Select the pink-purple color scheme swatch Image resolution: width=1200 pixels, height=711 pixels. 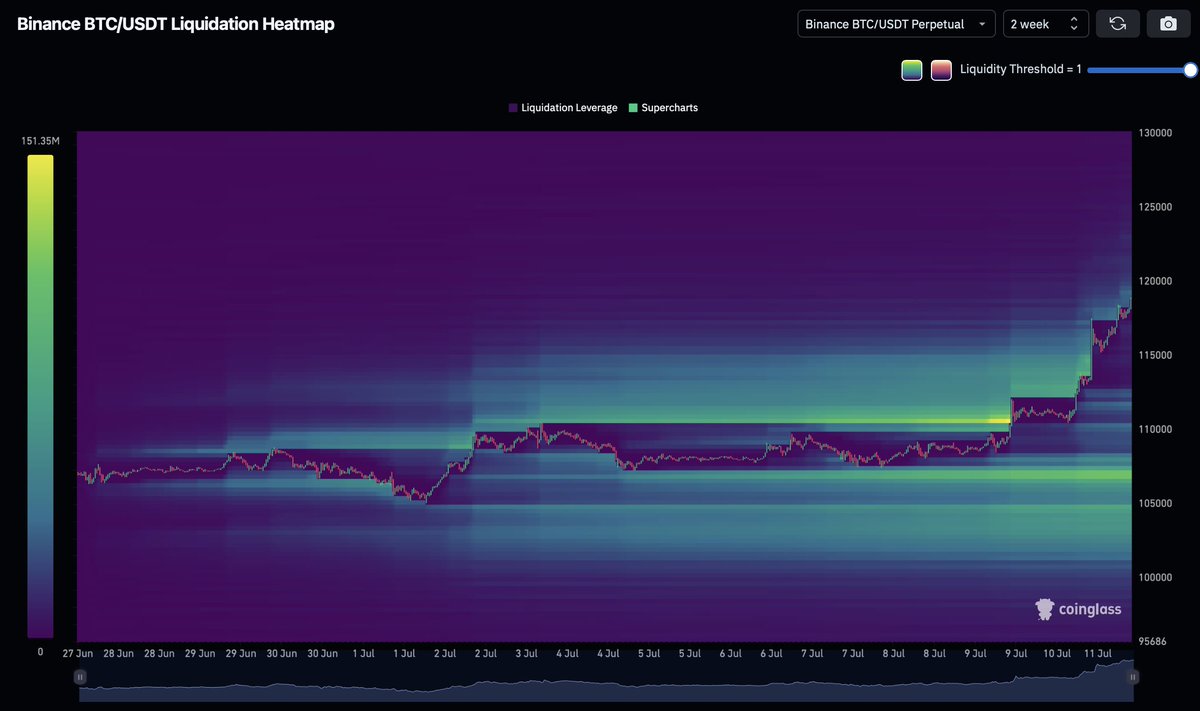click(x=941, y=70)
